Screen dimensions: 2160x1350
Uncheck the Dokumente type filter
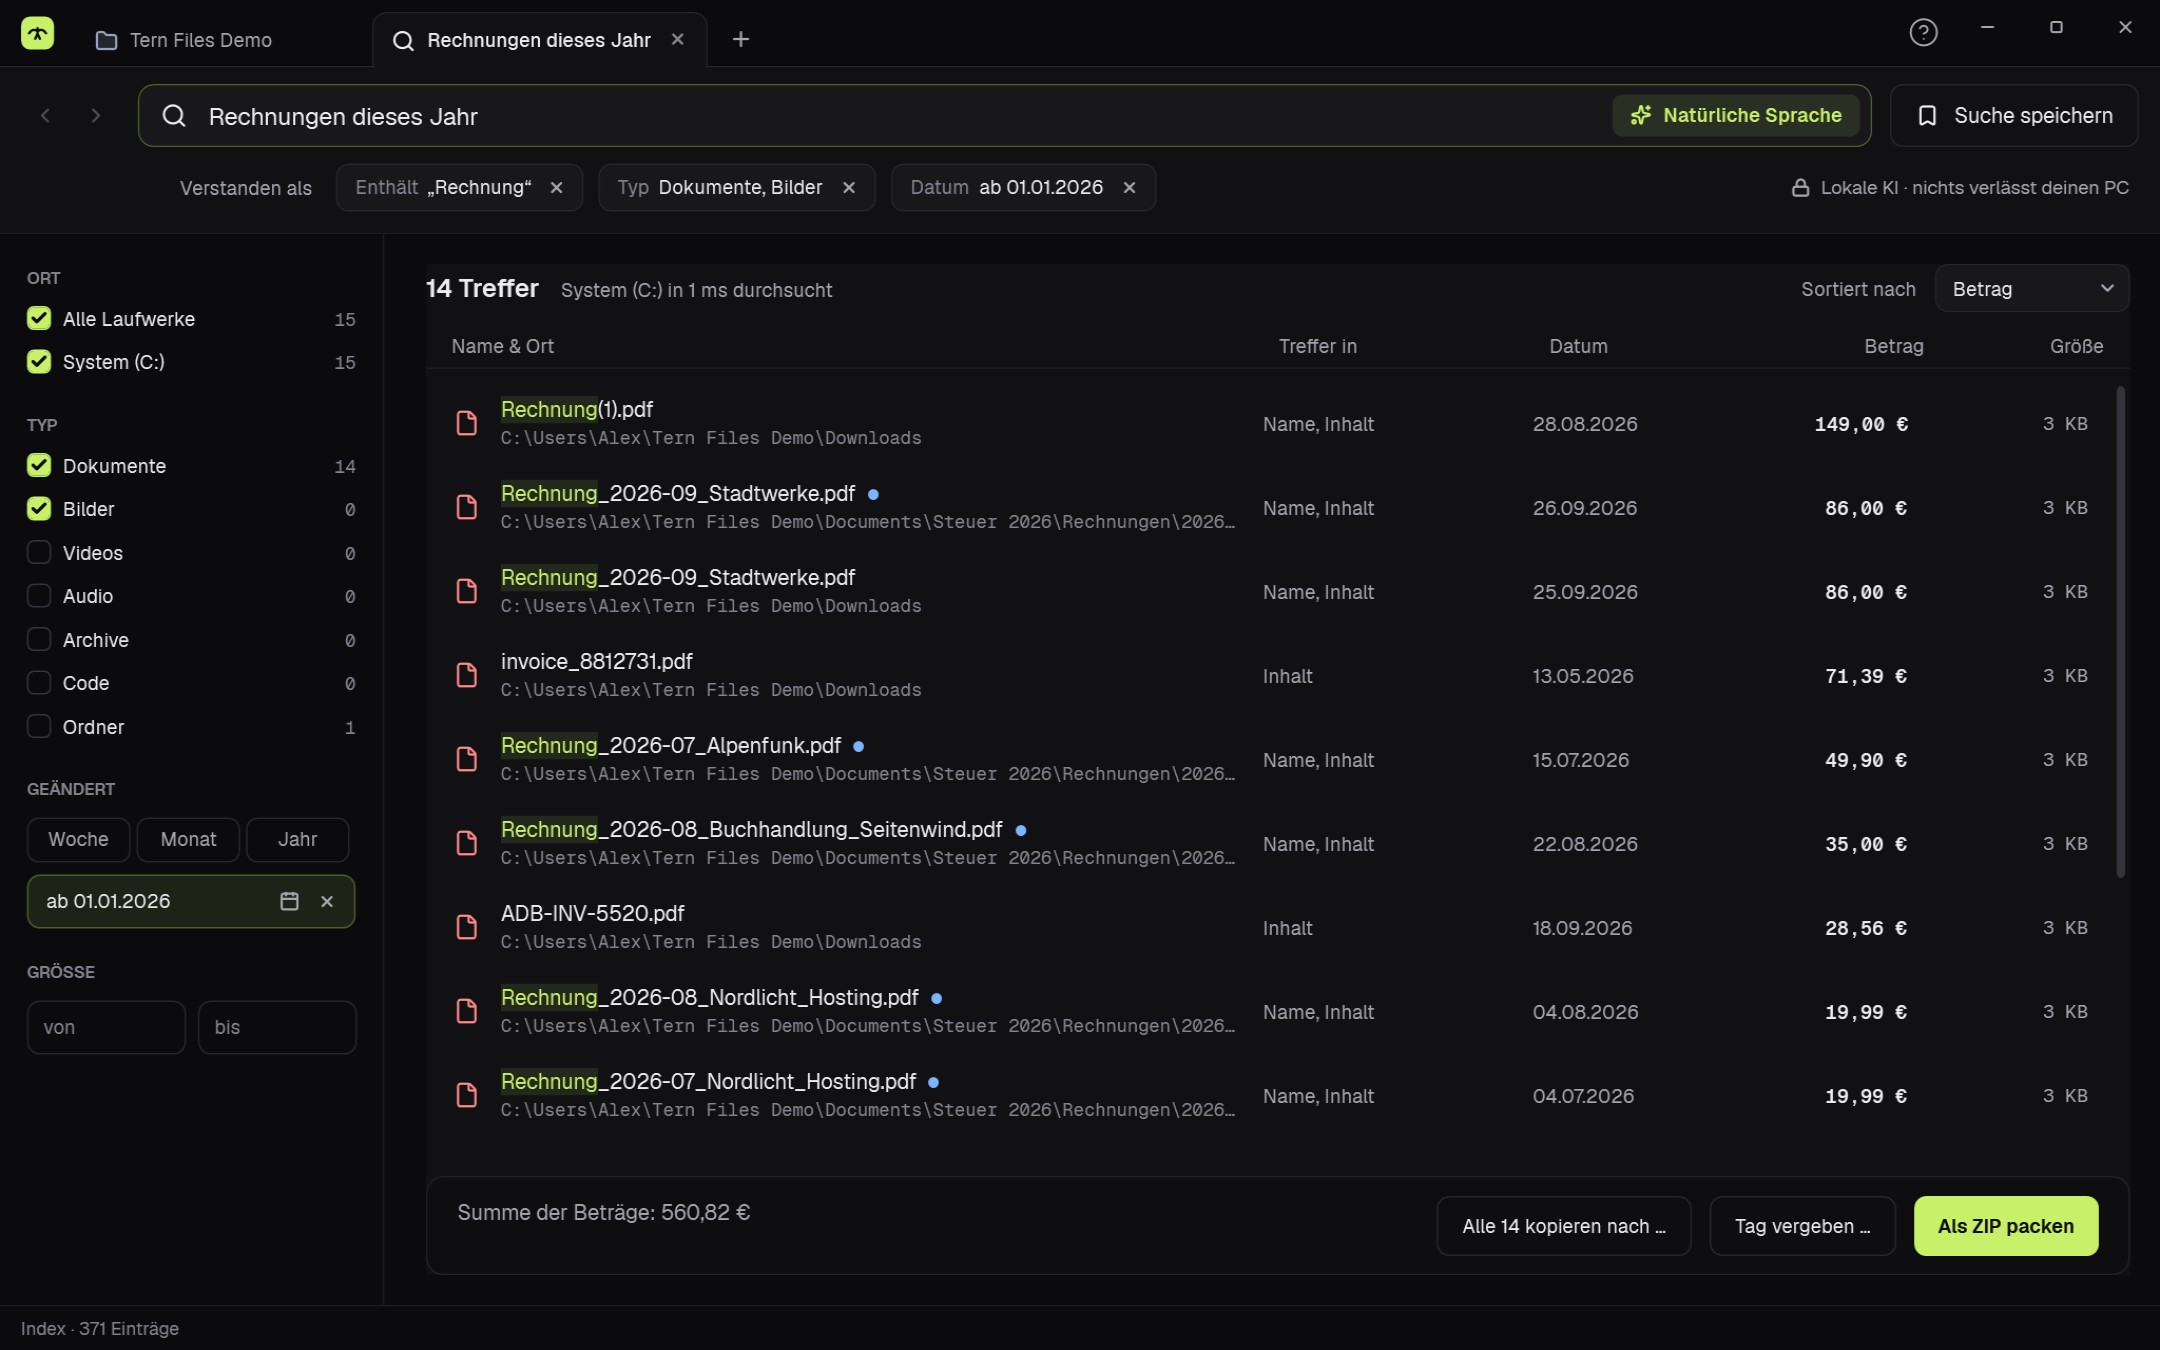pyautogui.click(x=39, y=465)
